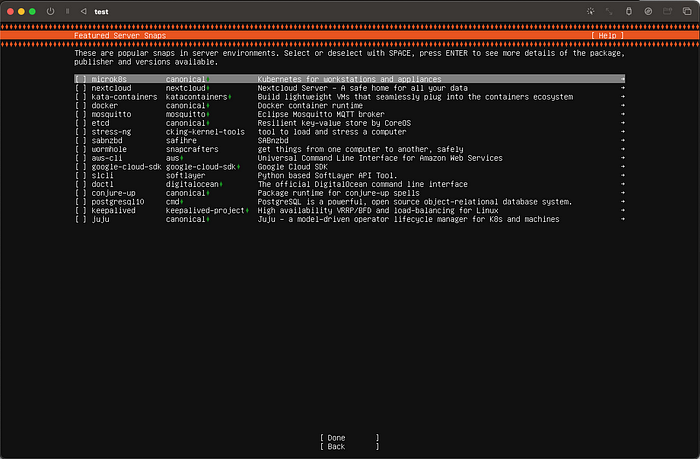Viewport: 700px width, 459px height.
Task: Click the 'stress-ng' snap name
Action: coord(111,132)
